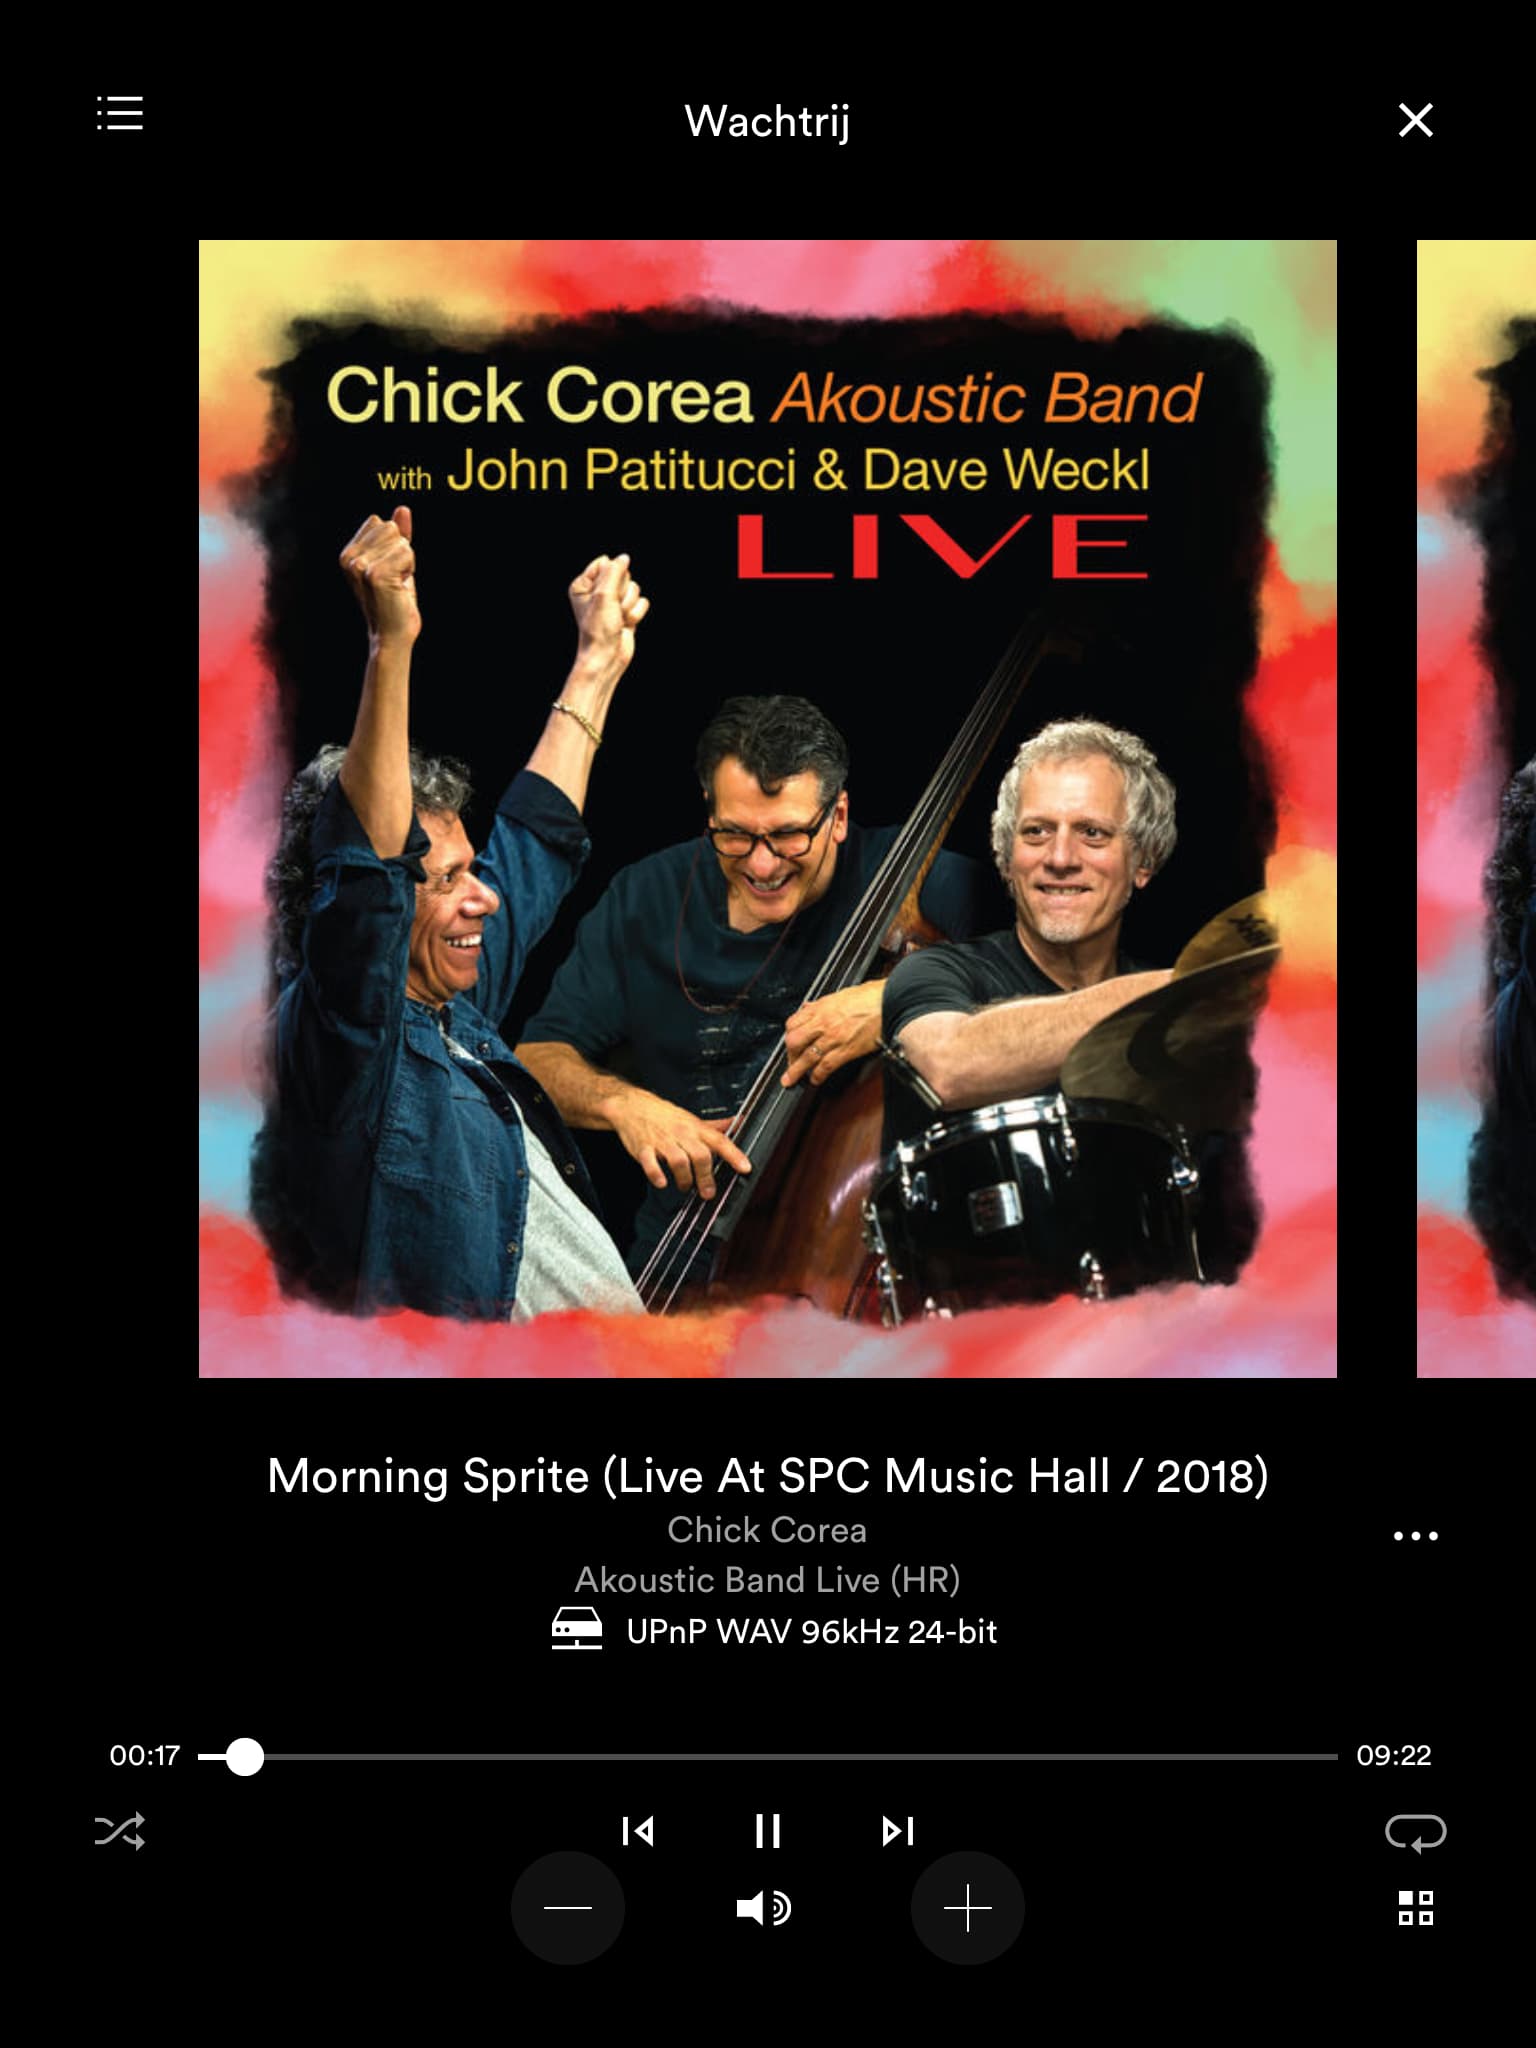Viewport: 1536px width, 2048px height.
Task: Pause the current track
Action: (768, 1831)
